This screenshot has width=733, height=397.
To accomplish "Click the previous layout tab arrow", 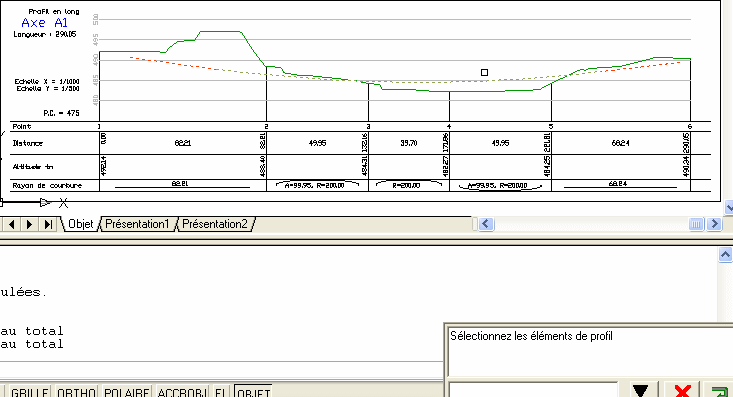I will pyautogui.click(x=12, y=224).
